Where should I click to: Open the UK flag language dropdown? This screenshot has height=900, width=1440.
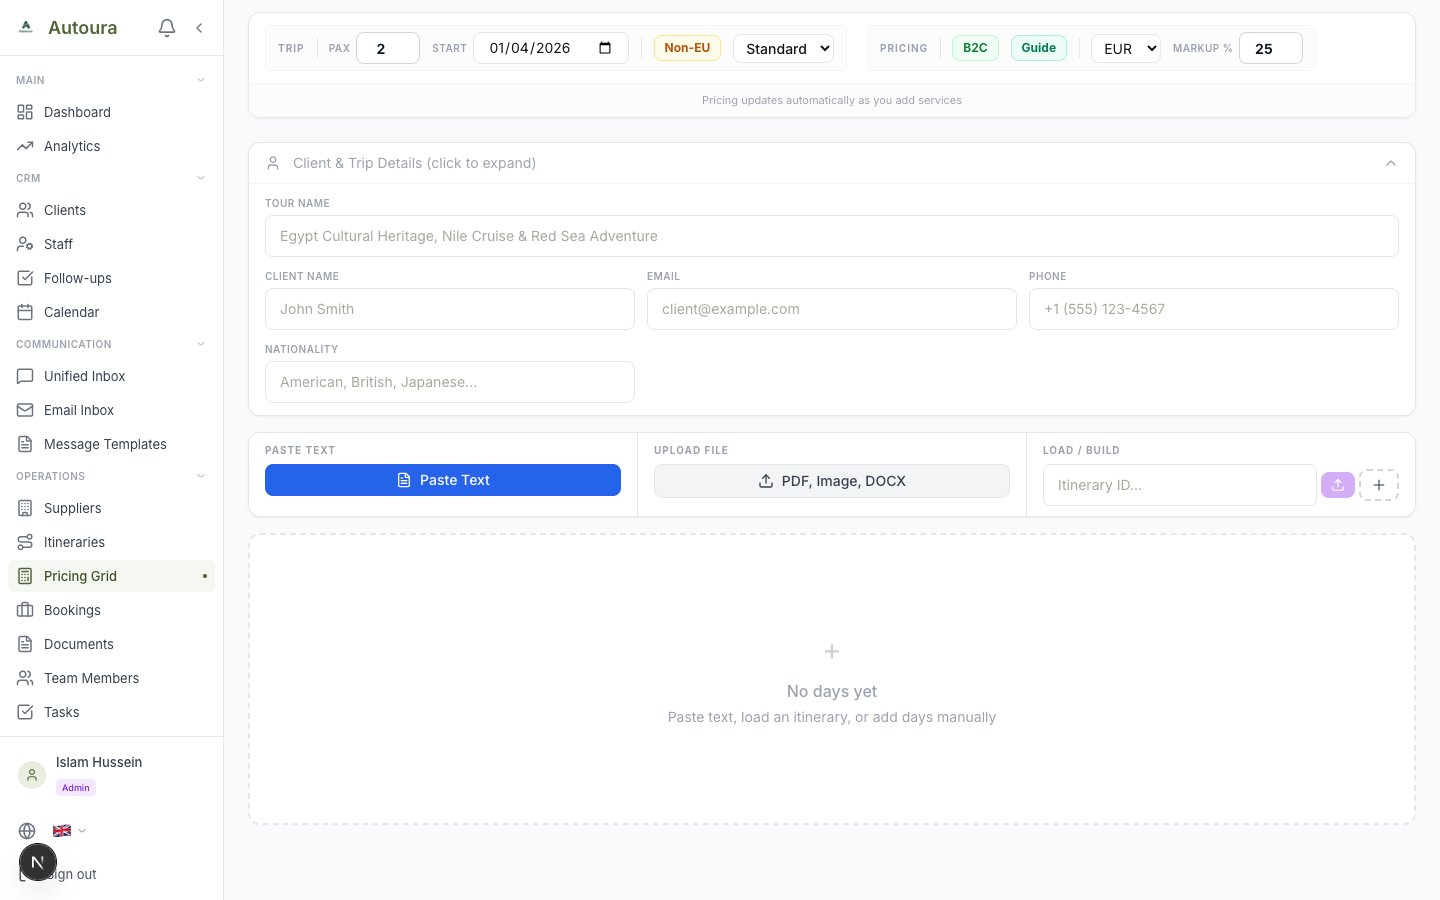click(x=69, y=831)
